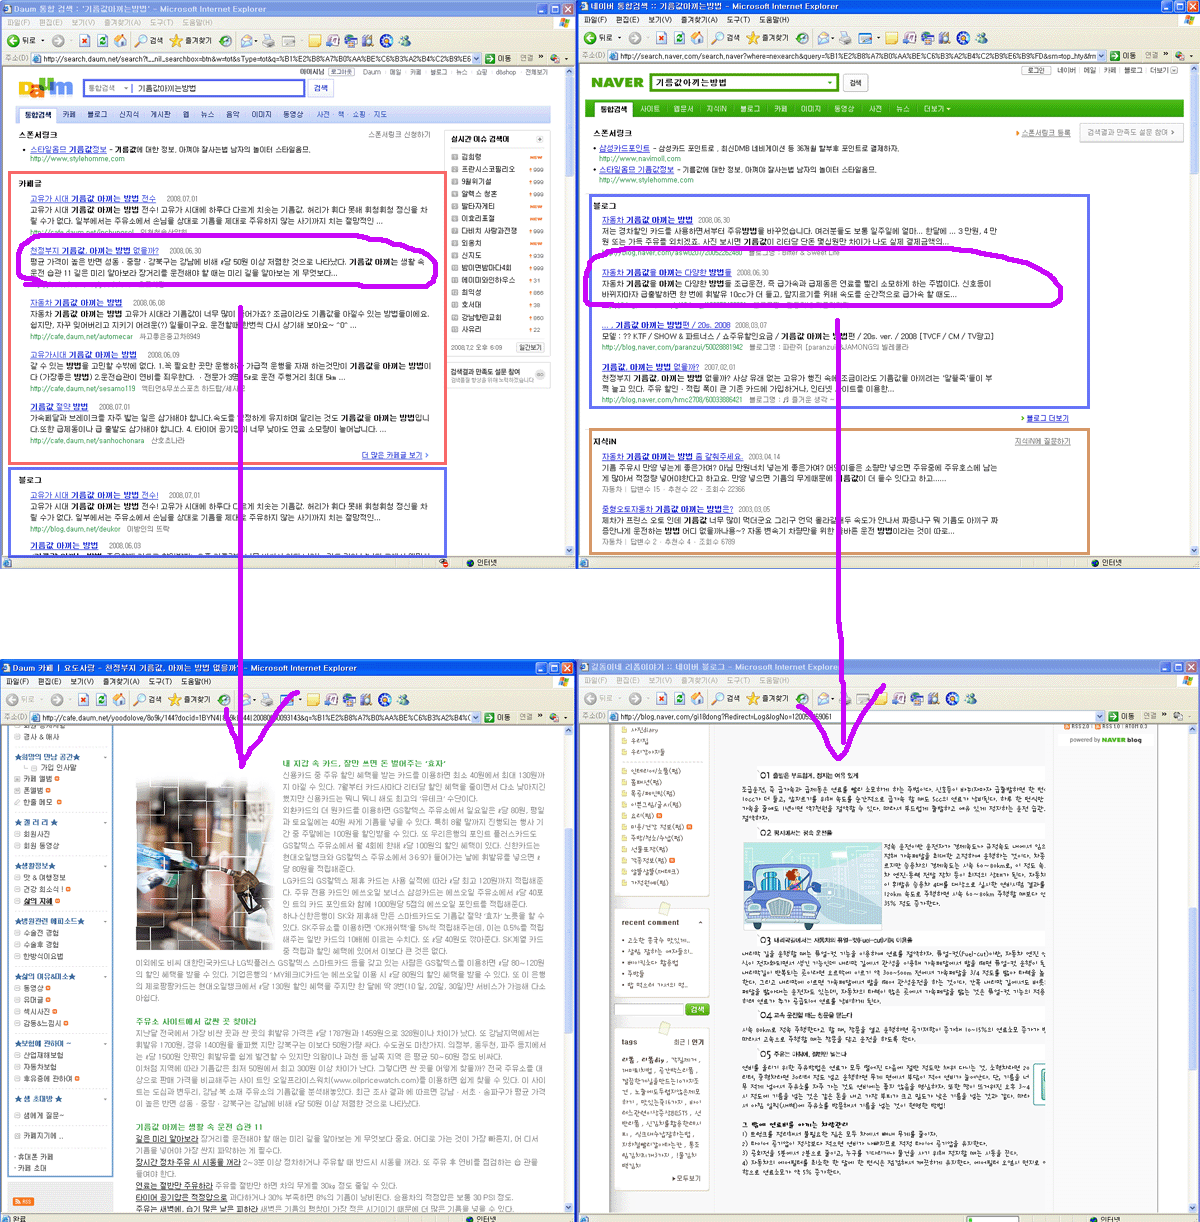Open 스폰서링크 등록 link on Naver
This screenshot has width=1200, height=1222.
coord(1044,132)
